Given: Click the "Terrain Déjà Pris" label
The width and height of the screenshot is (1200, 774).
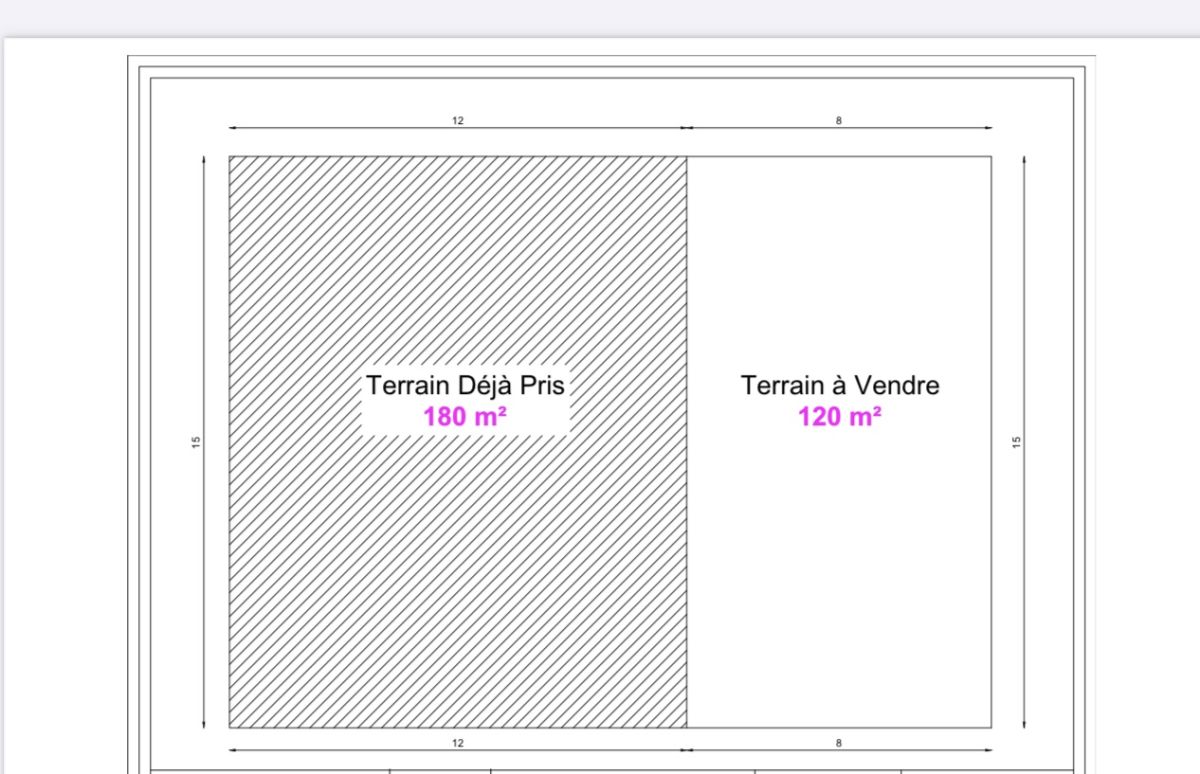Looking at the screenshot, I should 465,386.
